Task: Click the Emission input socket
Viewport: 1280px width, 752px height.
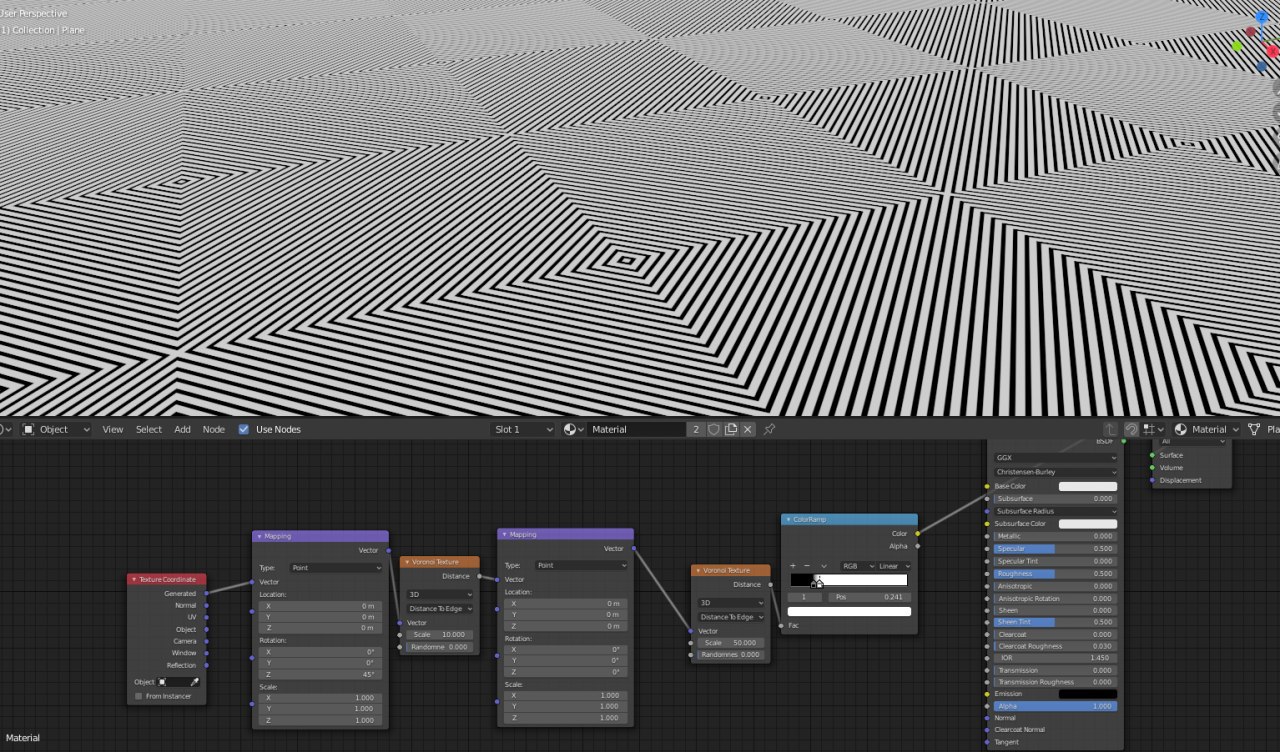Action: point(987,693)
